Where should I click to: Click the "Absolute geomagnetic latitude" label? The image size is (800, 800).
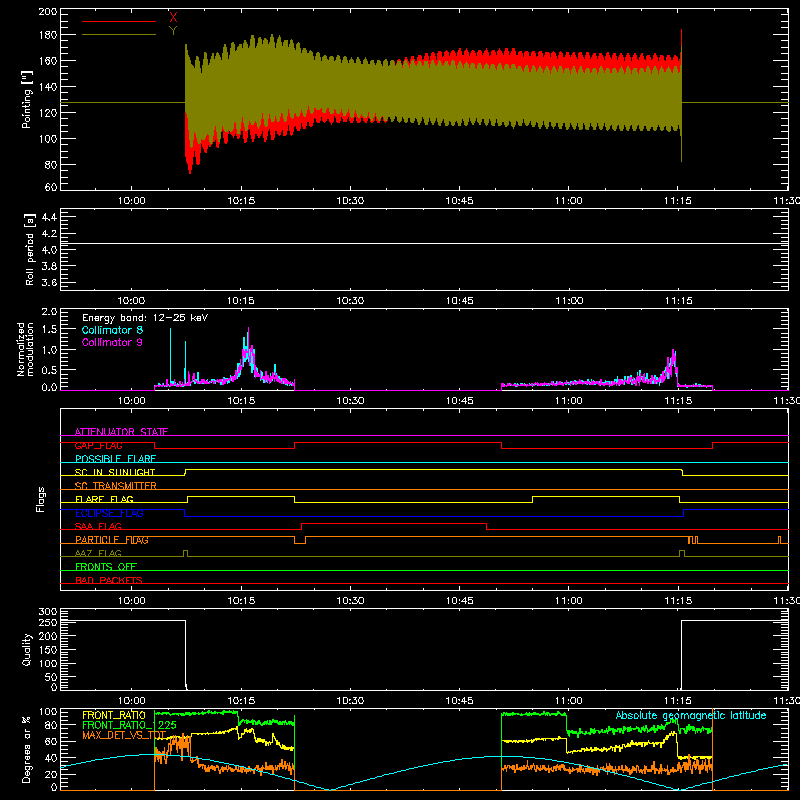(x=691, y=715)
